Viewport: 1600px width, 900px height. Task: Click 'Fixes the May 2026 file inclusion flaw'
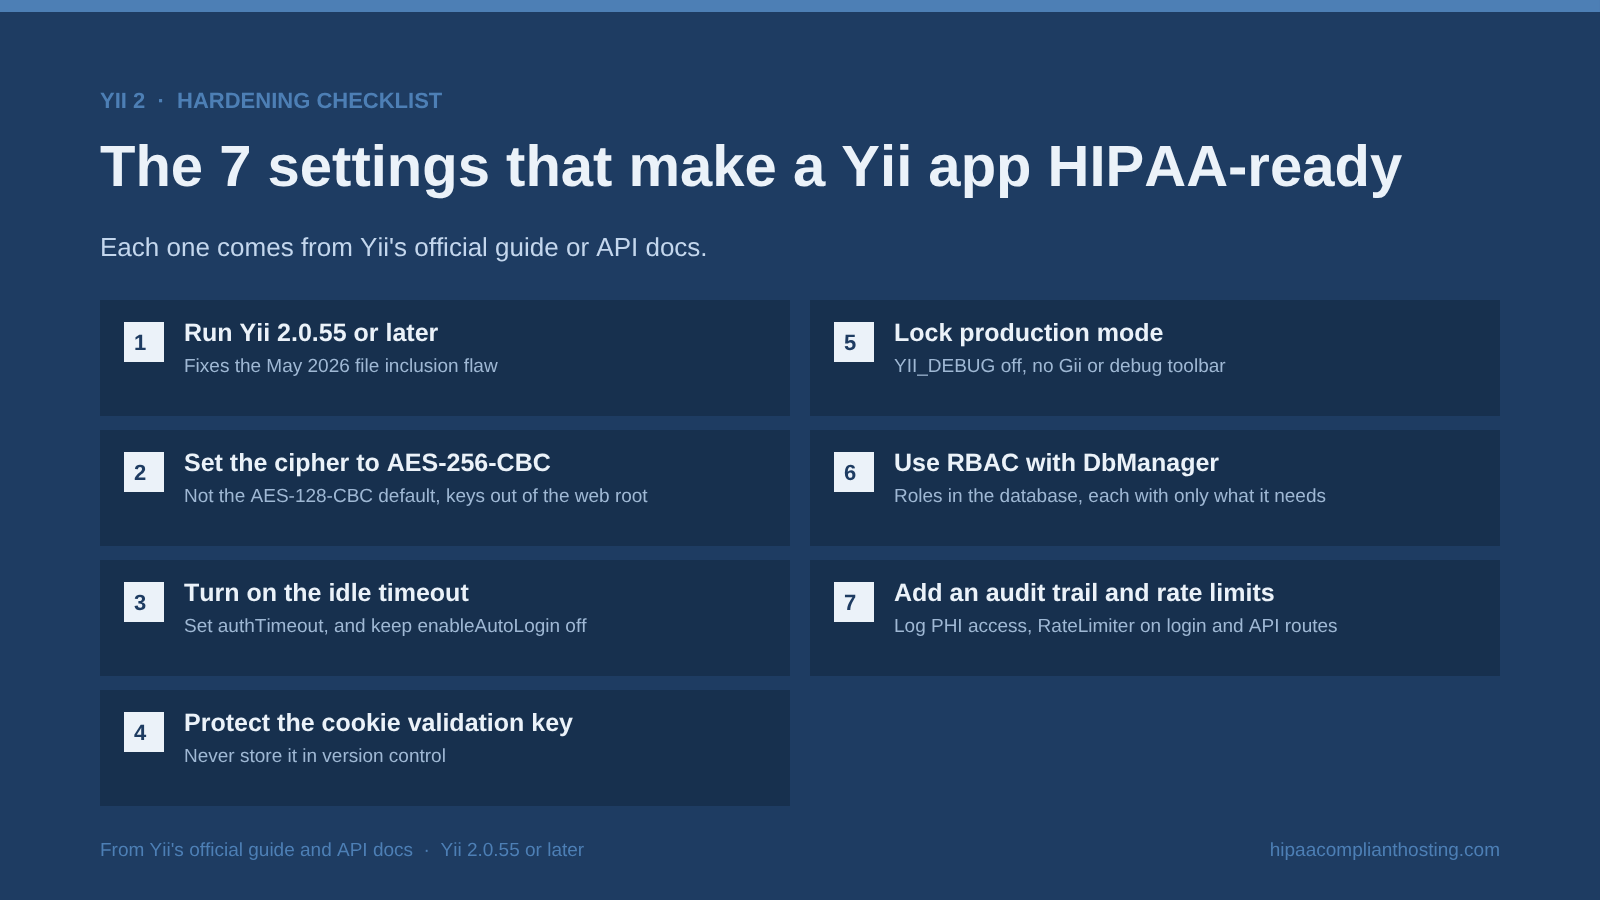[341, 366]
